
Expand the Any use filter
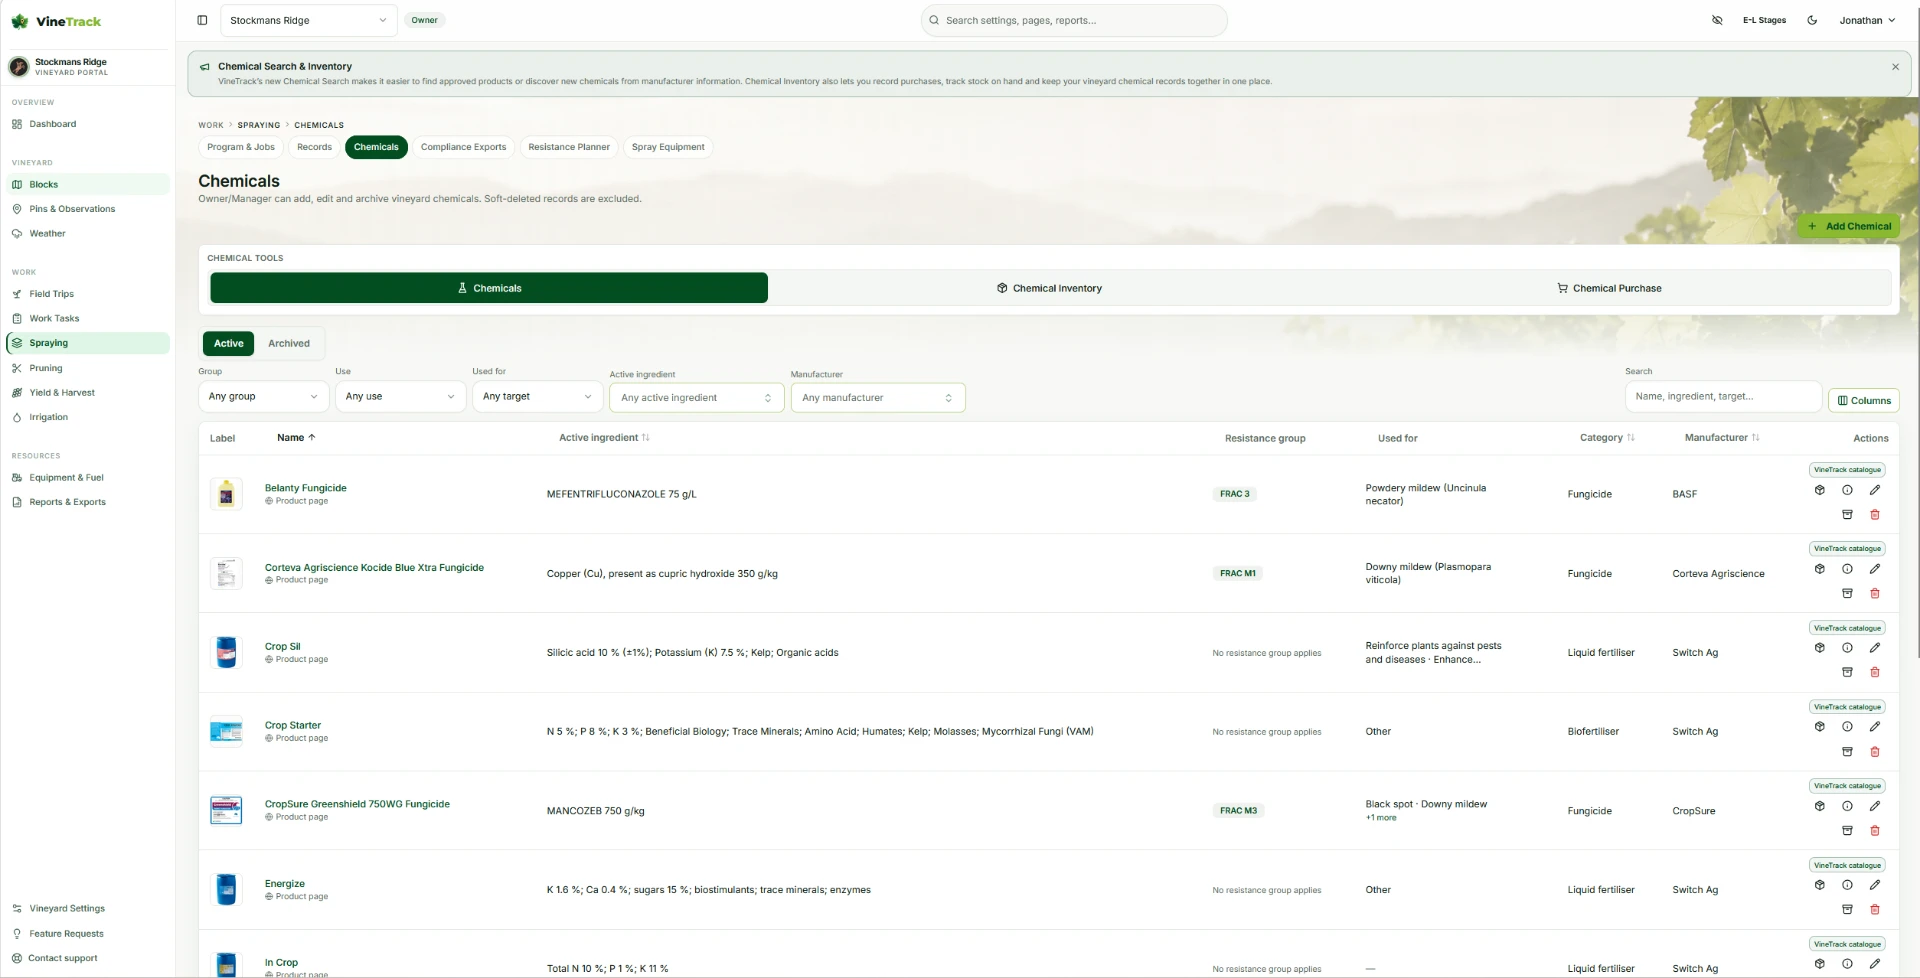(400, 397)
